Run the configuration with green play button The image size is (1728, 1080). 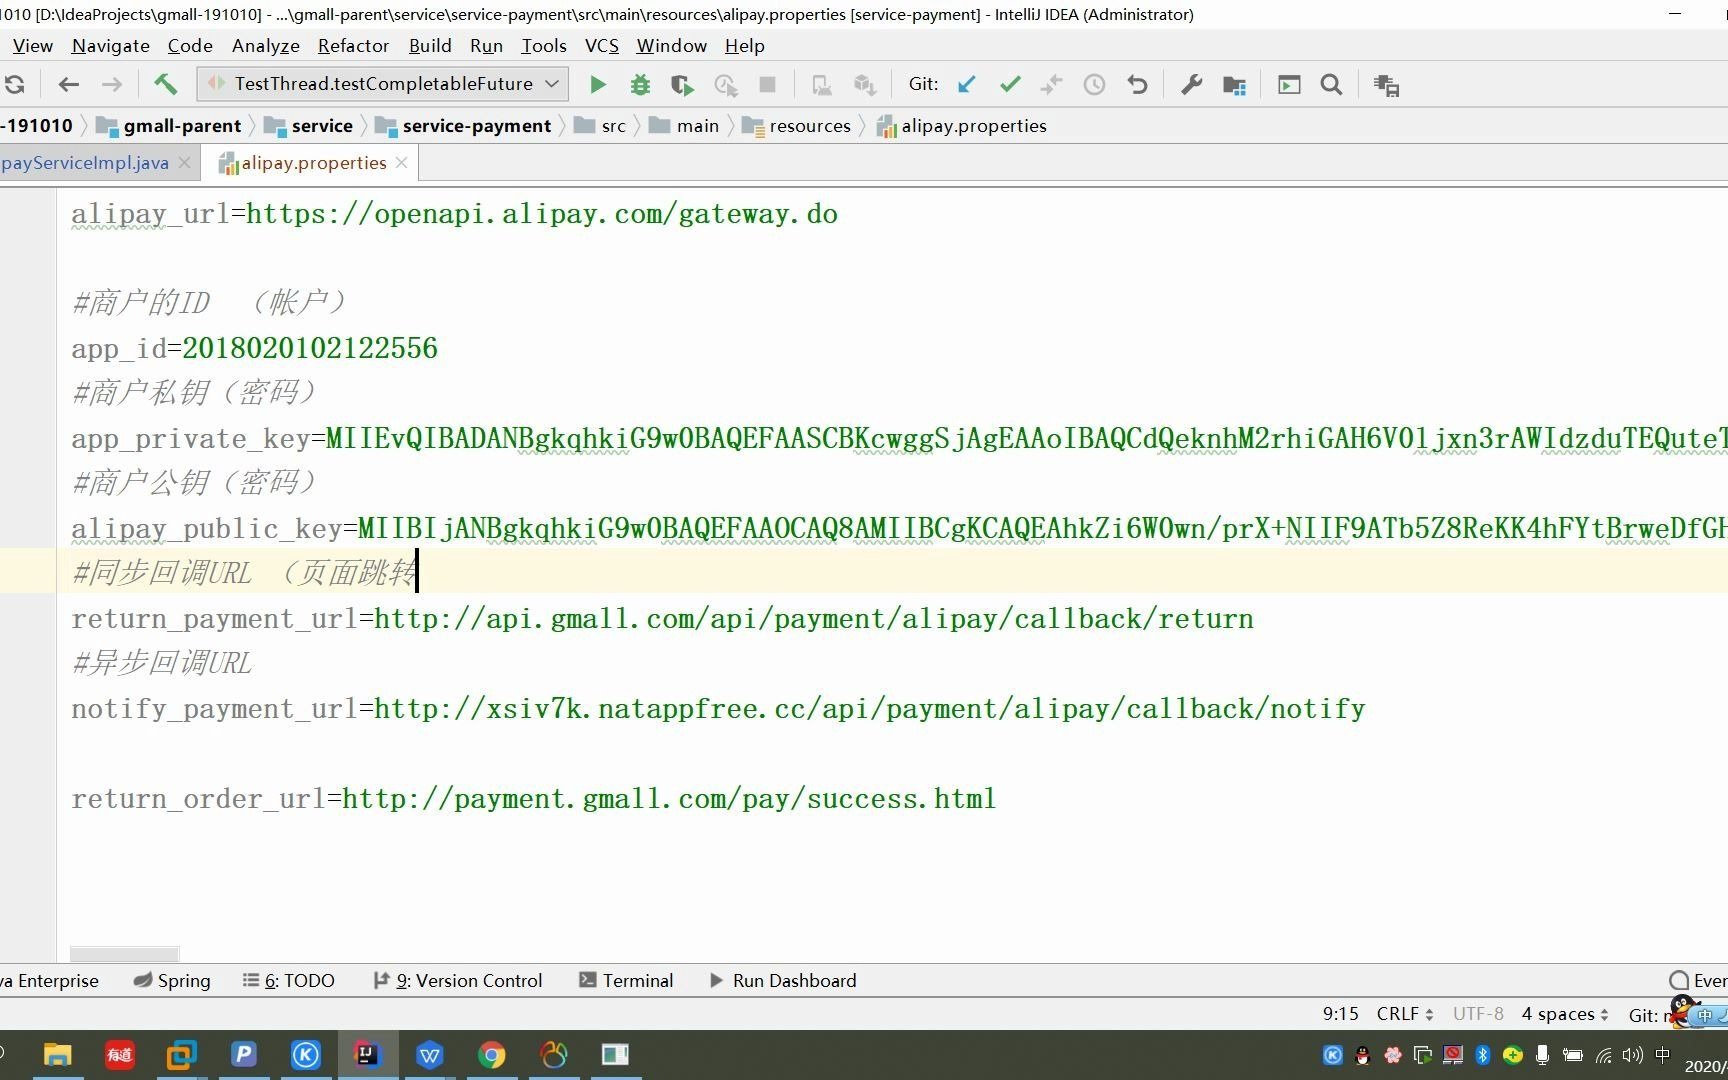[x=598, y=85]
